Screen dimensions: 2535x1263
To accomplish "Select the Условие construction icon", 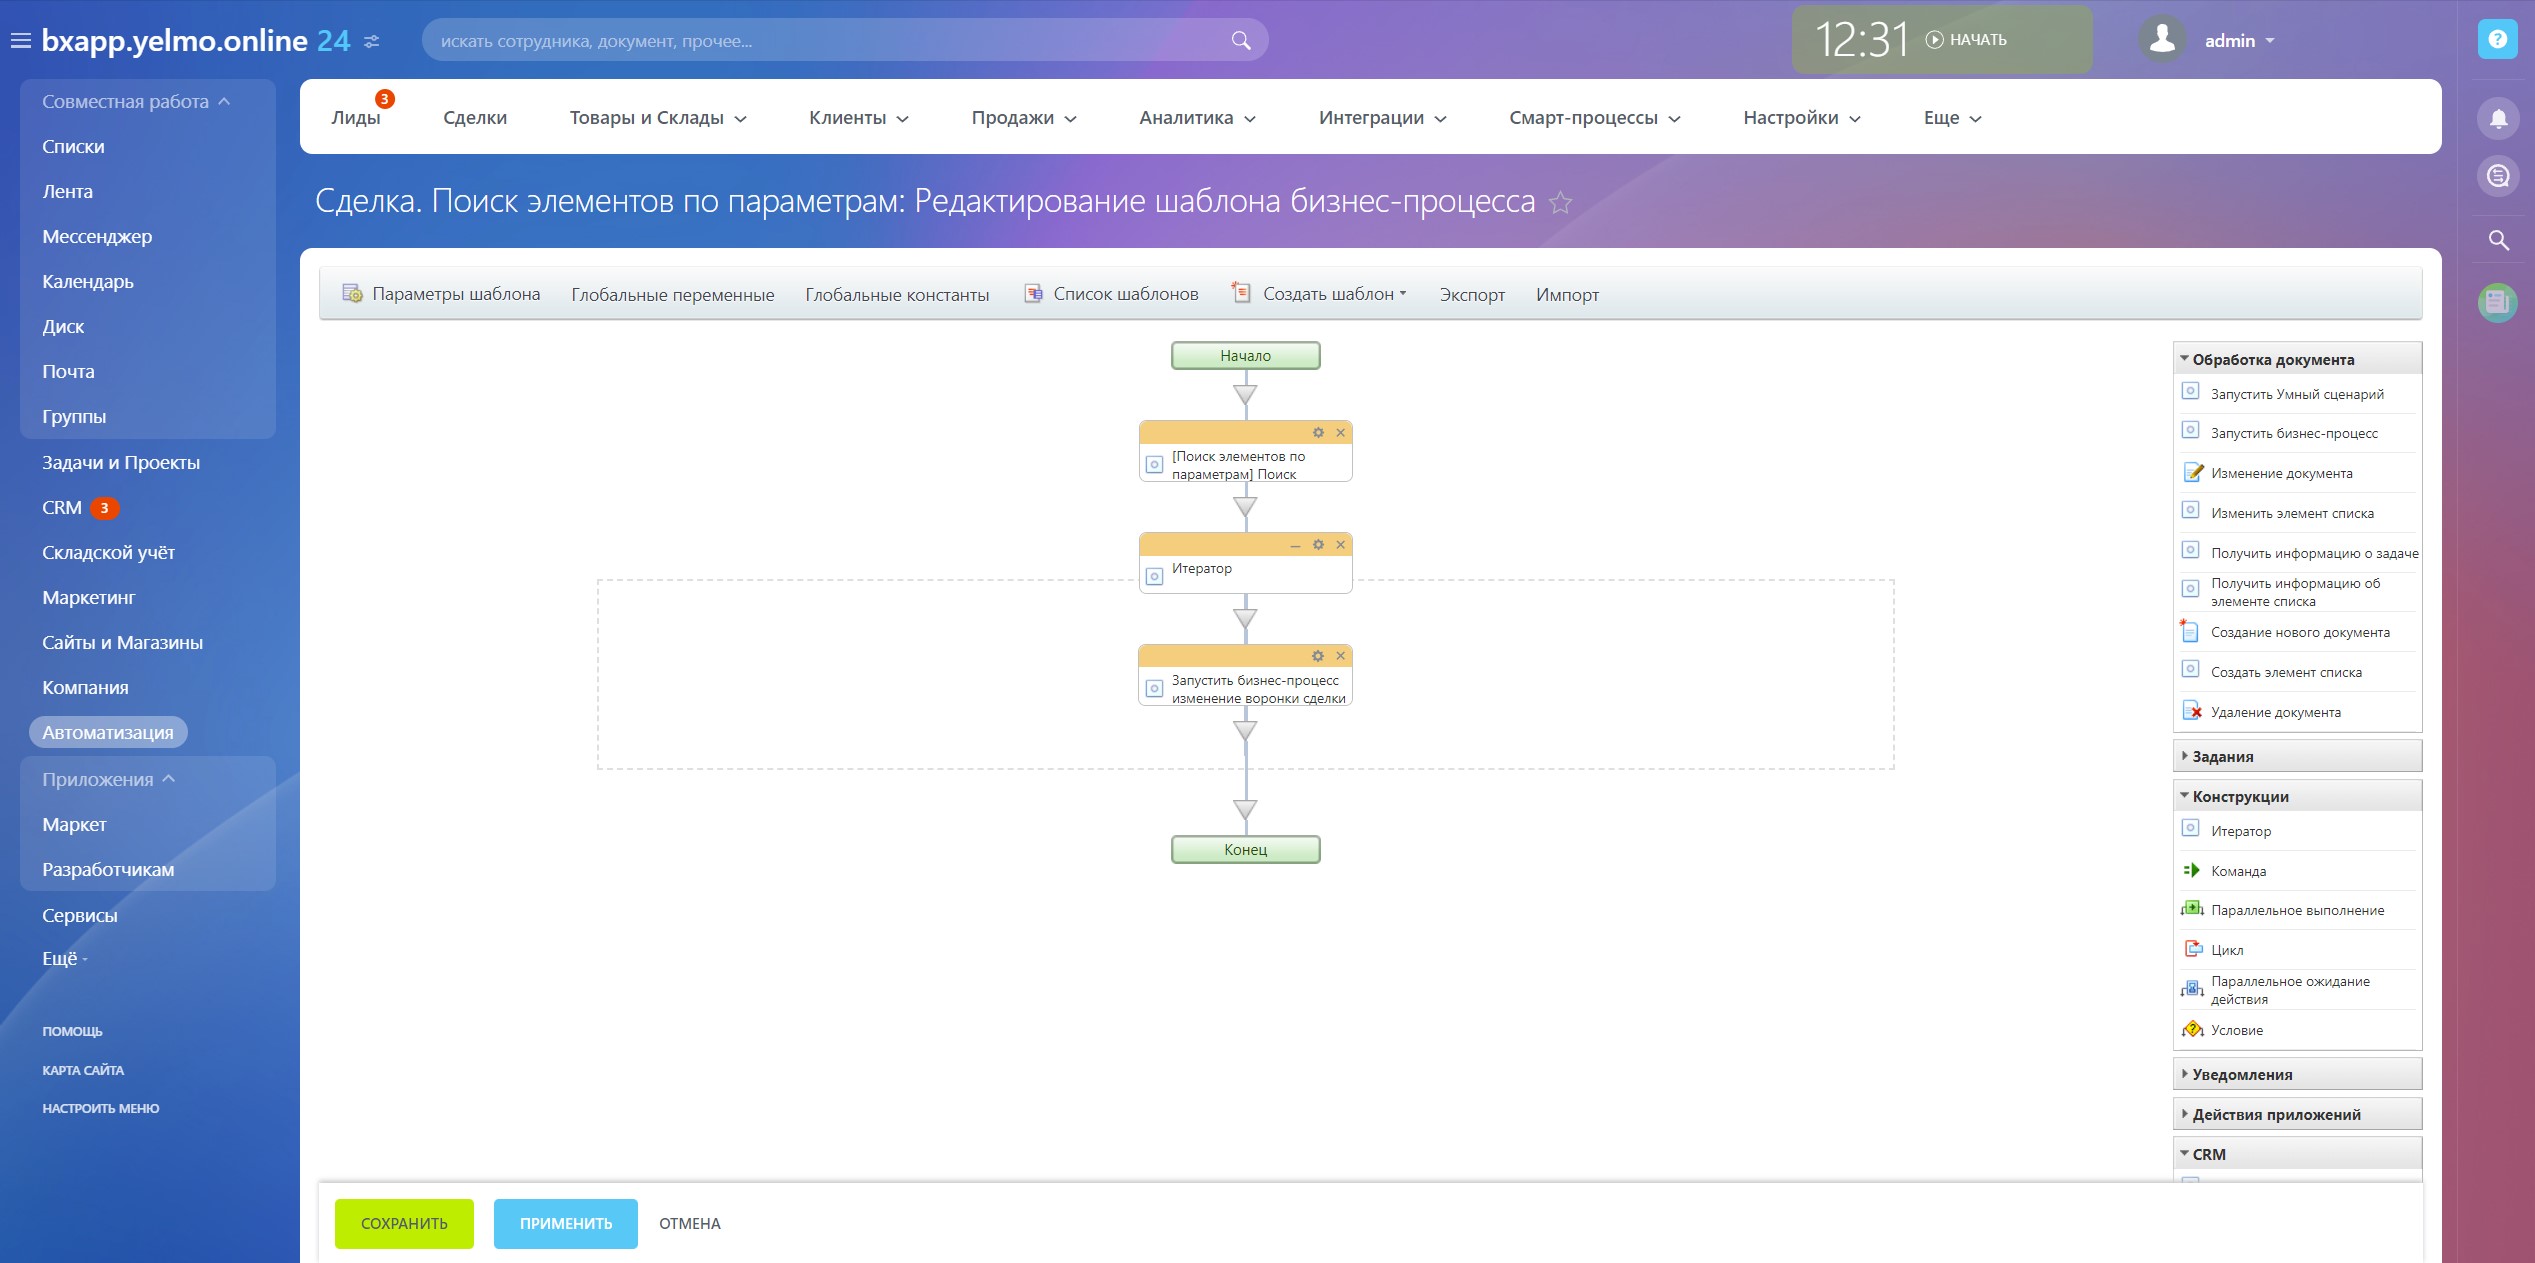I will (2192, 1029).
